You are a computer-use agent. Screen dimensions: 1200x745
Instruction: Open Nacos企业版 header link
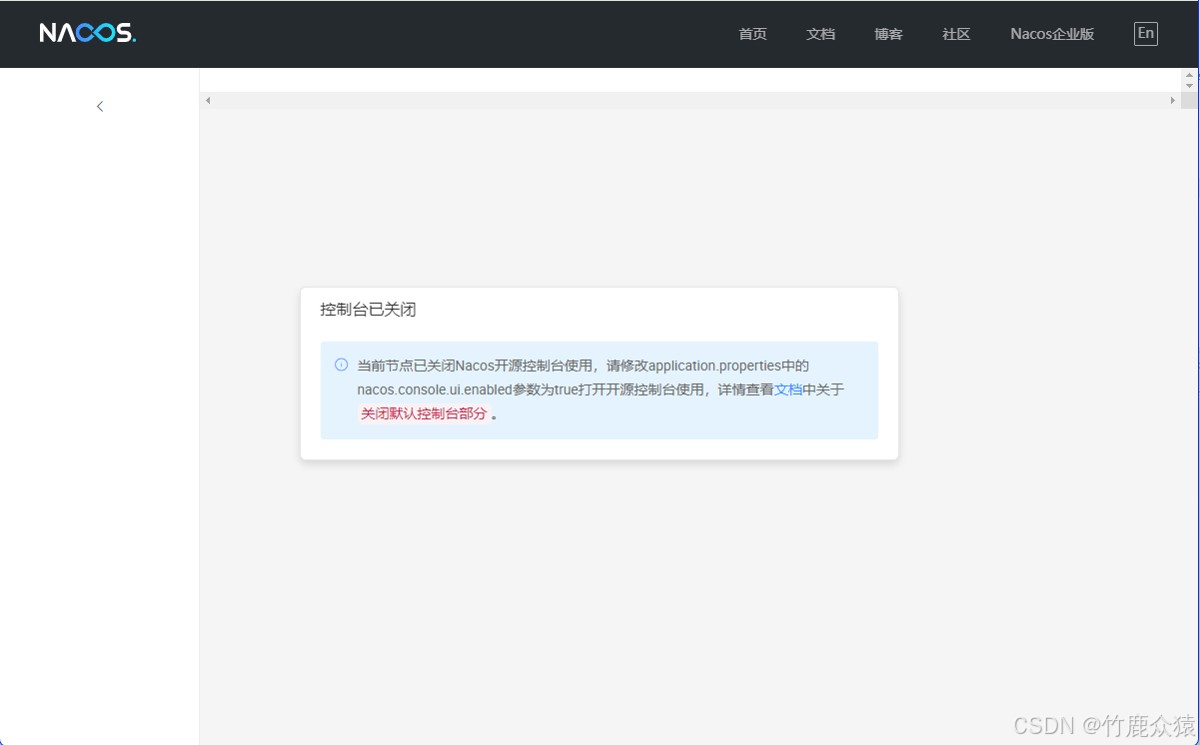coord(1052,34)
